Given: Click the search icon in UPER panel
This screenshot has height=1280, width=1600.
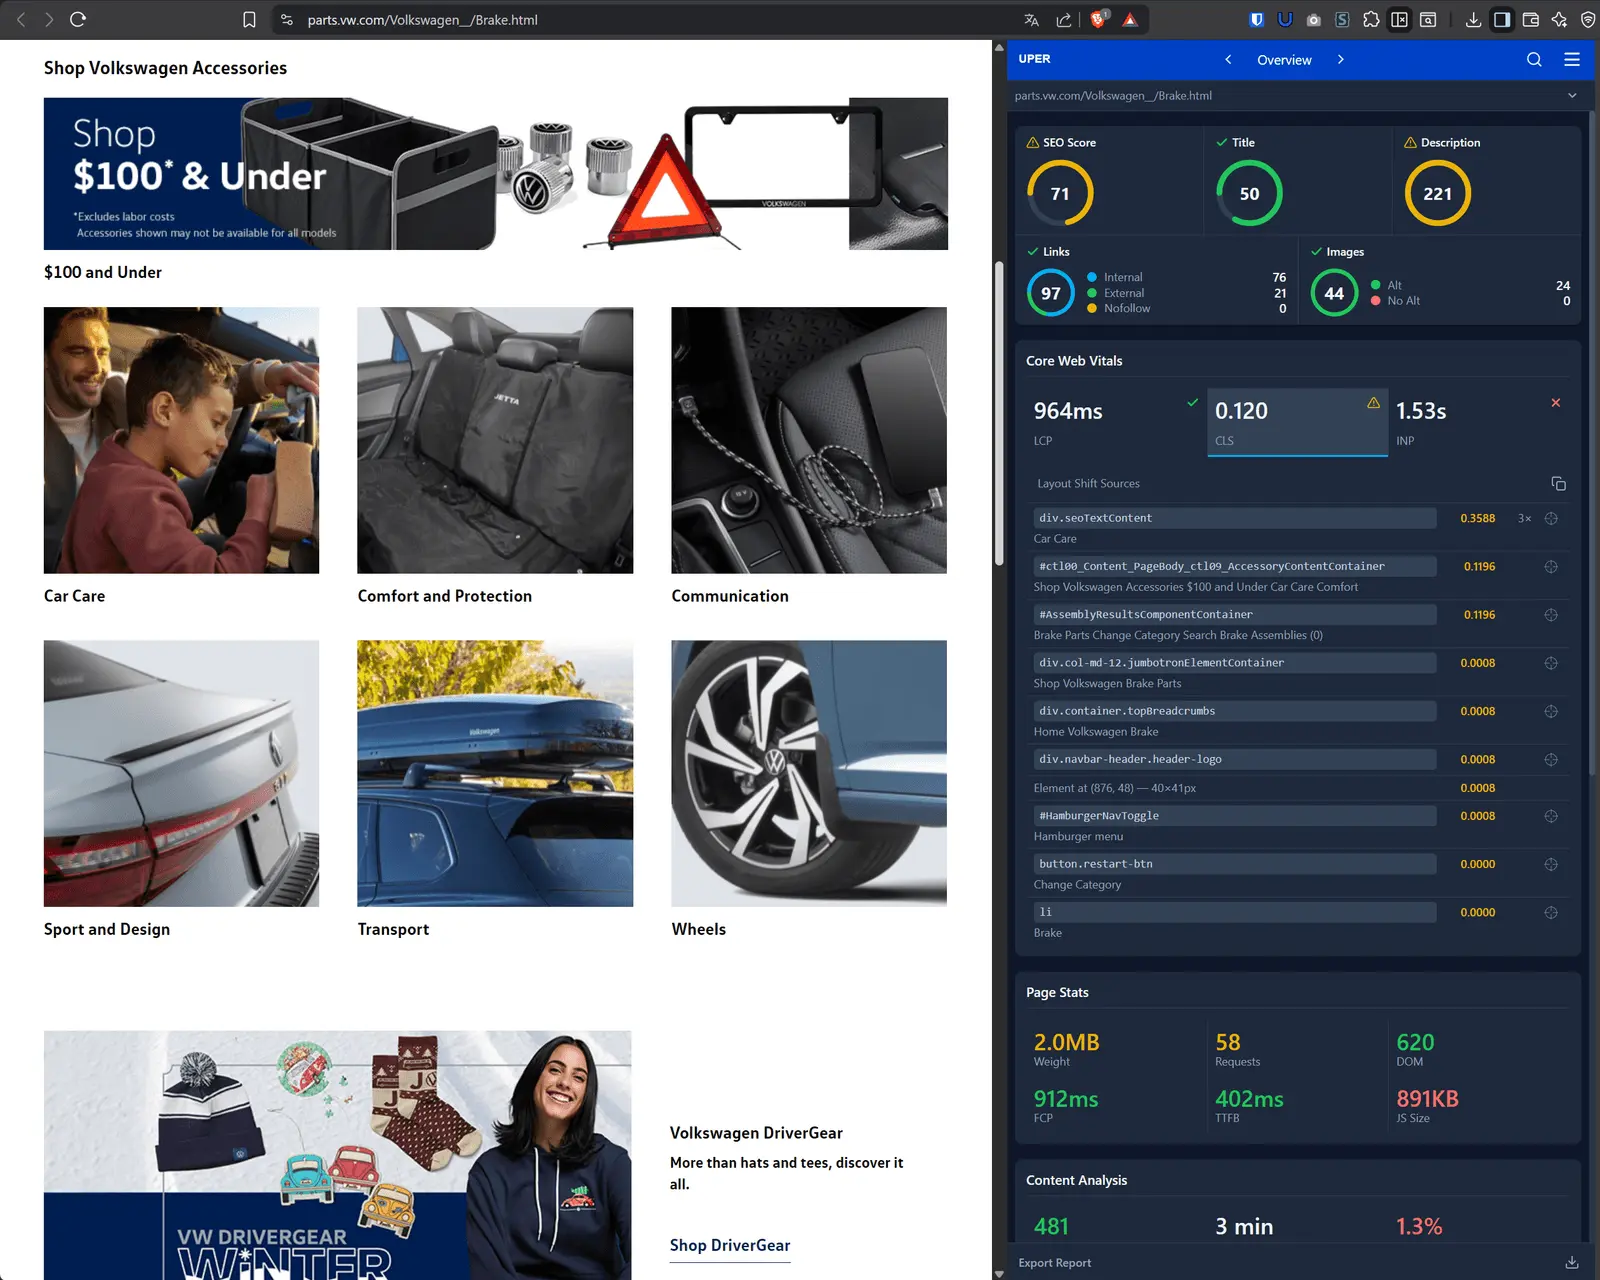Looking at the screenshot, I should click(x=1534, y=59).
